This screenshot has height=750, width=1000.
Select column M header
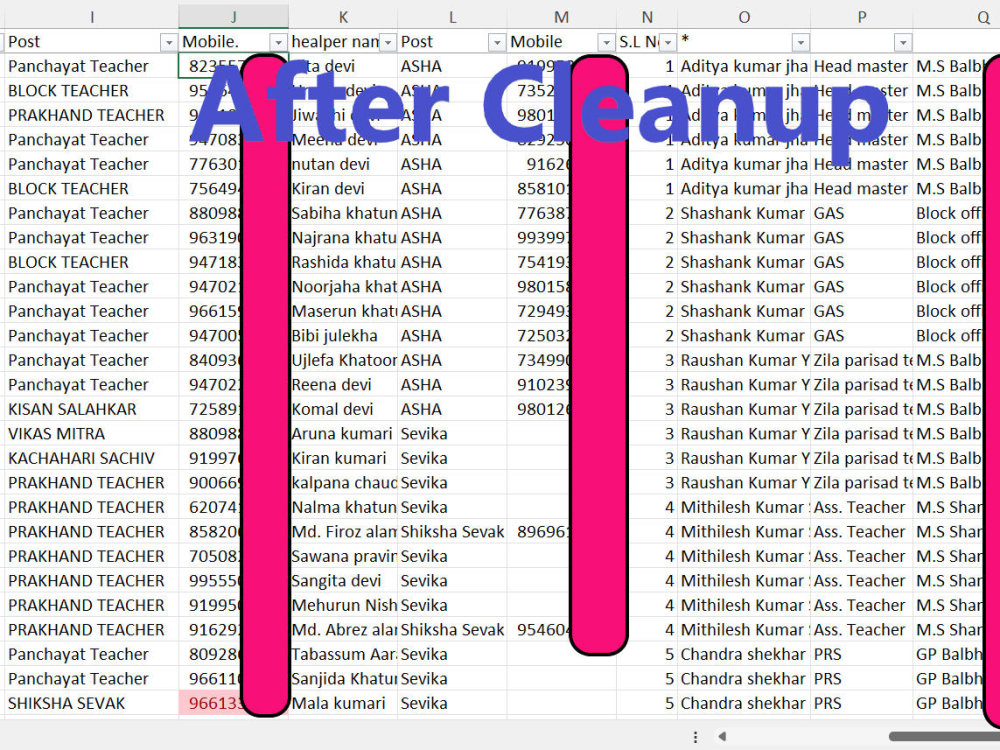[x=561, y=17]
